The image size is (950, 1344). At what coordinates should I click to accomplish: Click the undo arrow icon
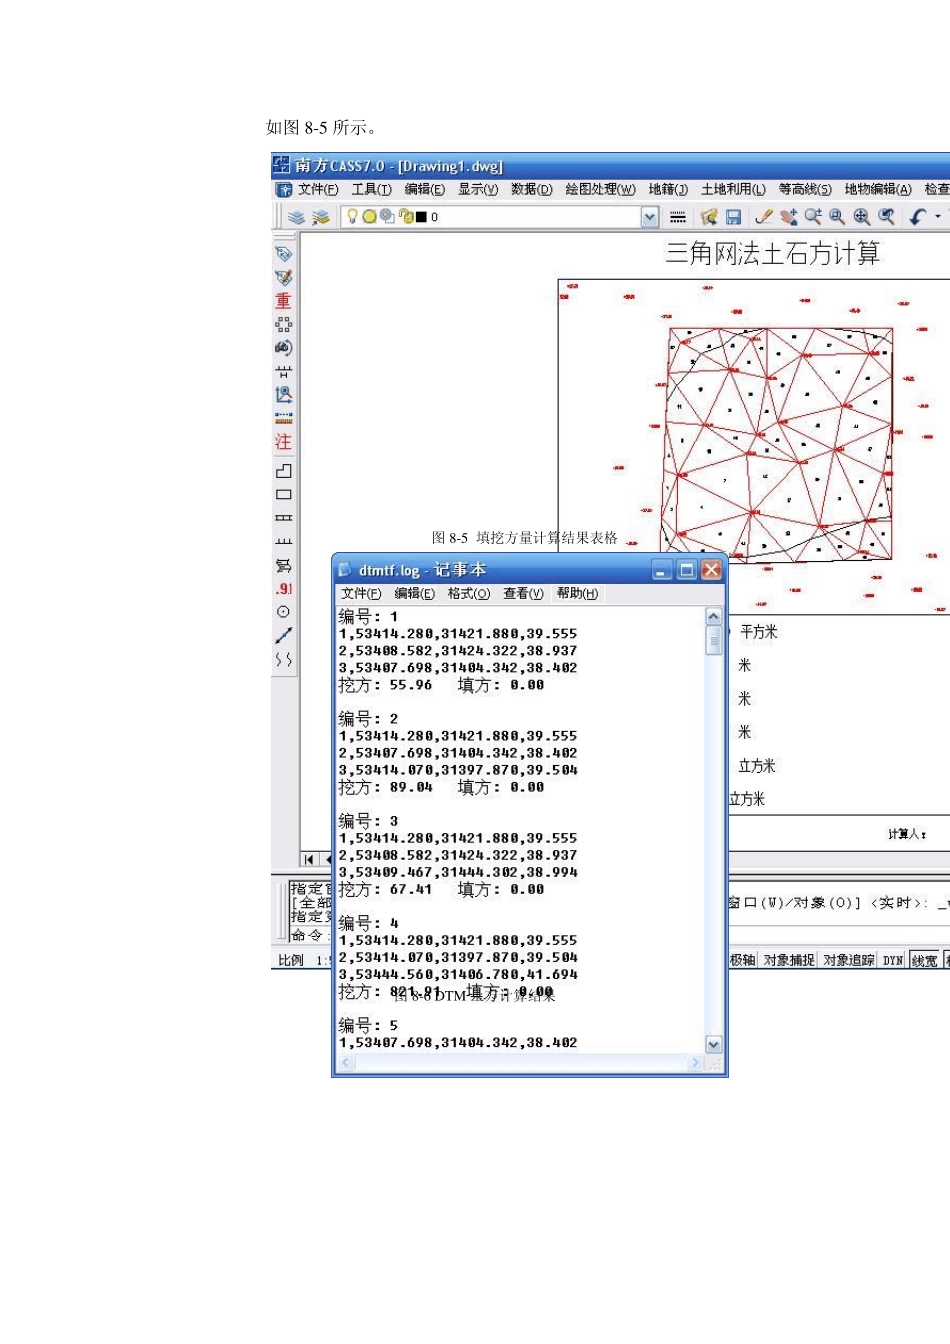[917, 217]
